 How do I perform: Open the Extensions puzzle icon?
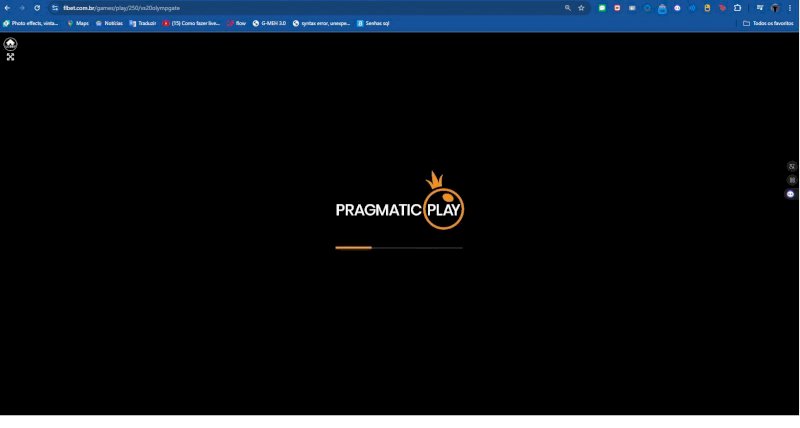pos(737,8)
